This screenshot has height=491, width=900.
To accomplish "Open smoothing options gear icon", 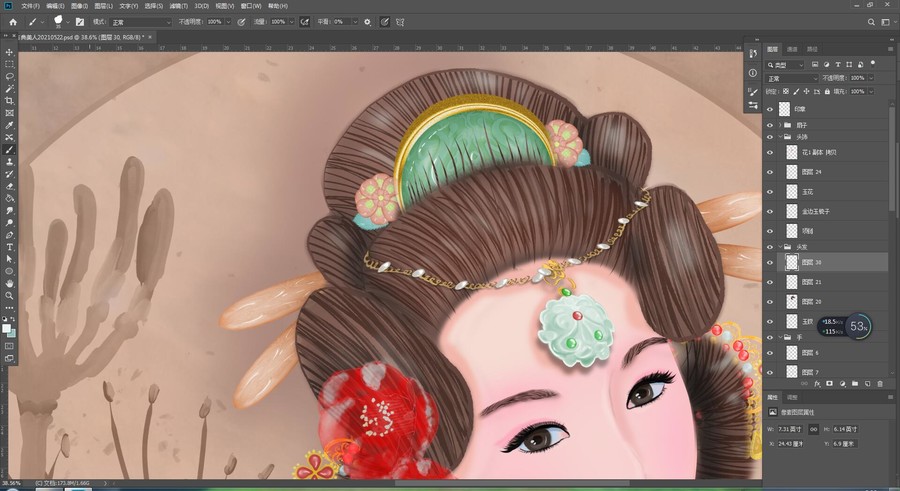I will (x=367, y=22).
